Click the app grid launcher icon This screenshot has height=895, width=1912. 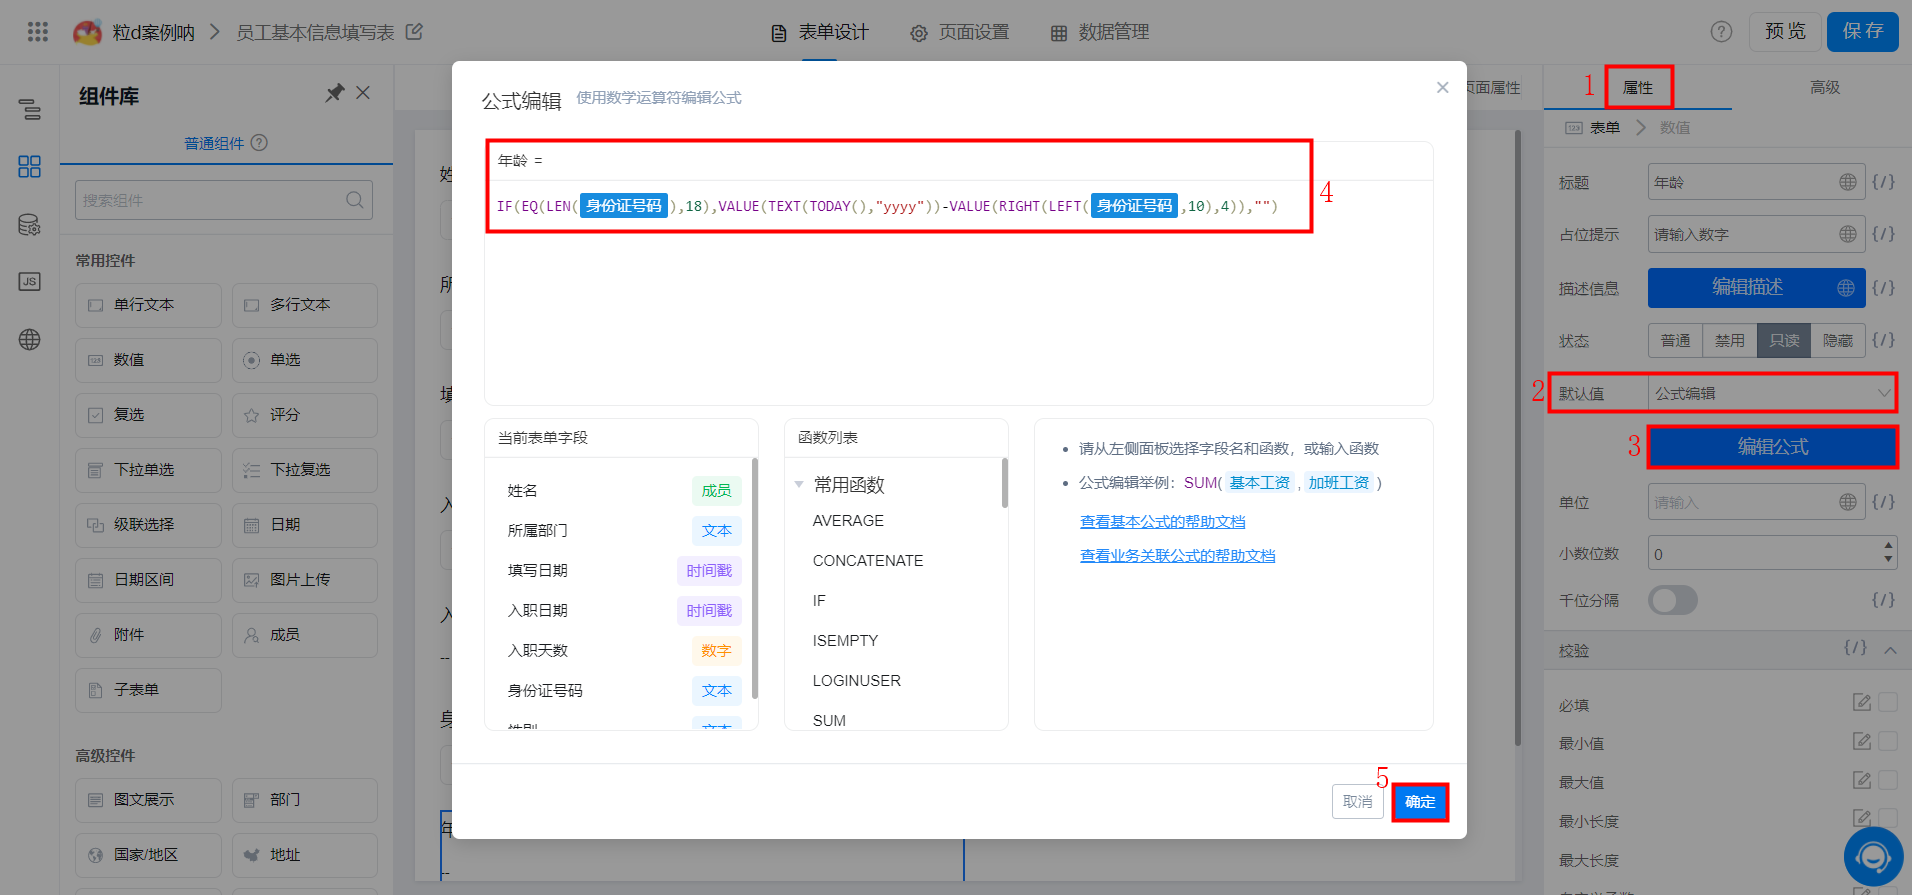[x=38, y=32]
